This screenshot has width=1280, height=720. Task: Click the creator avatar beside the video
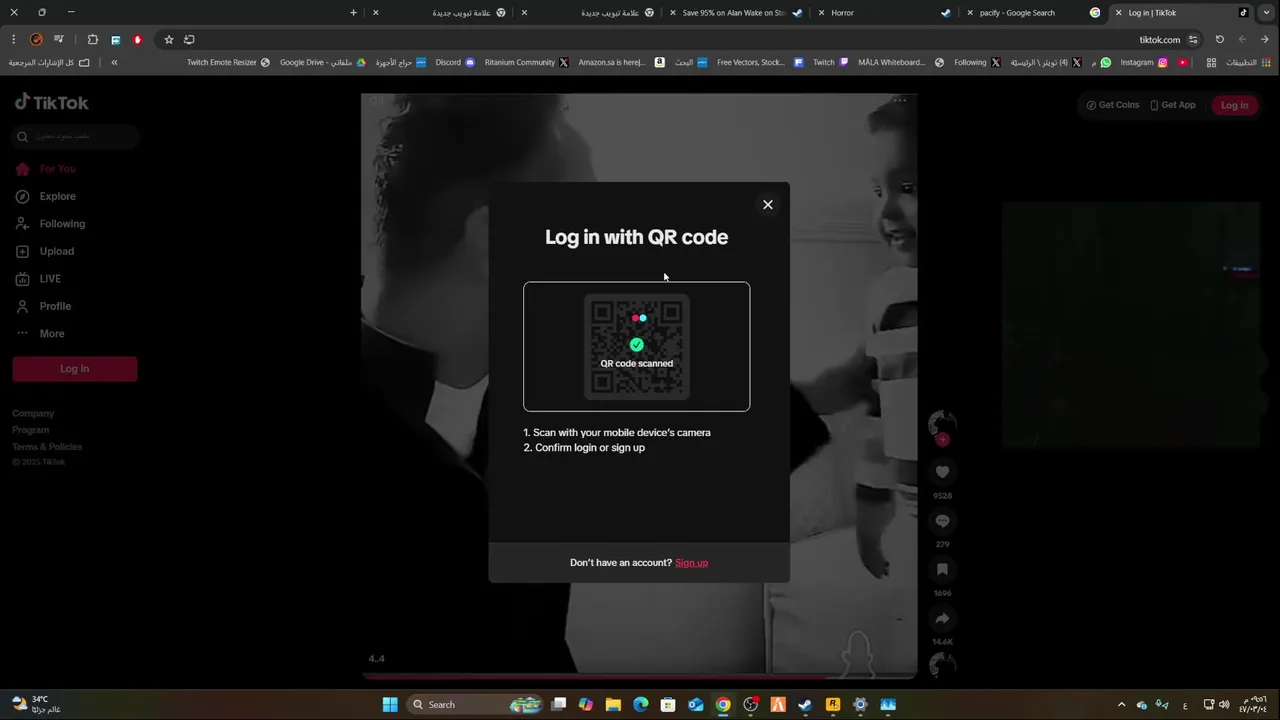(x=942, y=424)
